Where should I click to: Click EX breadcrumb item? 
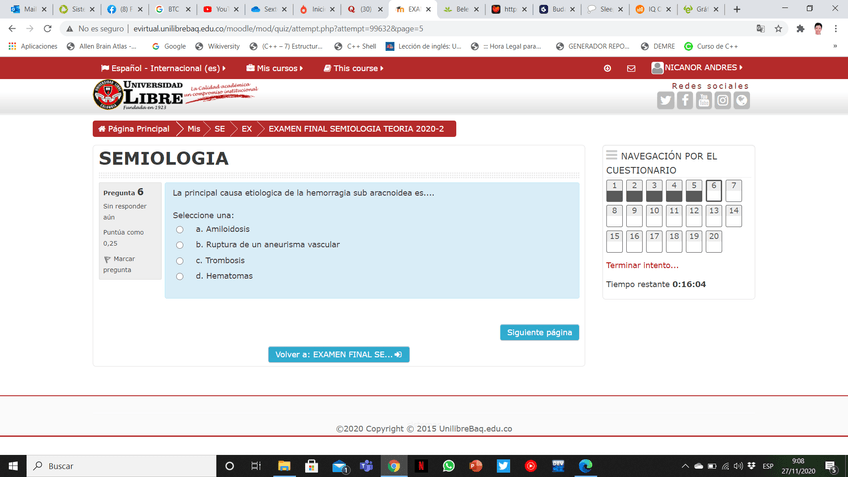[x=247, y=129]
